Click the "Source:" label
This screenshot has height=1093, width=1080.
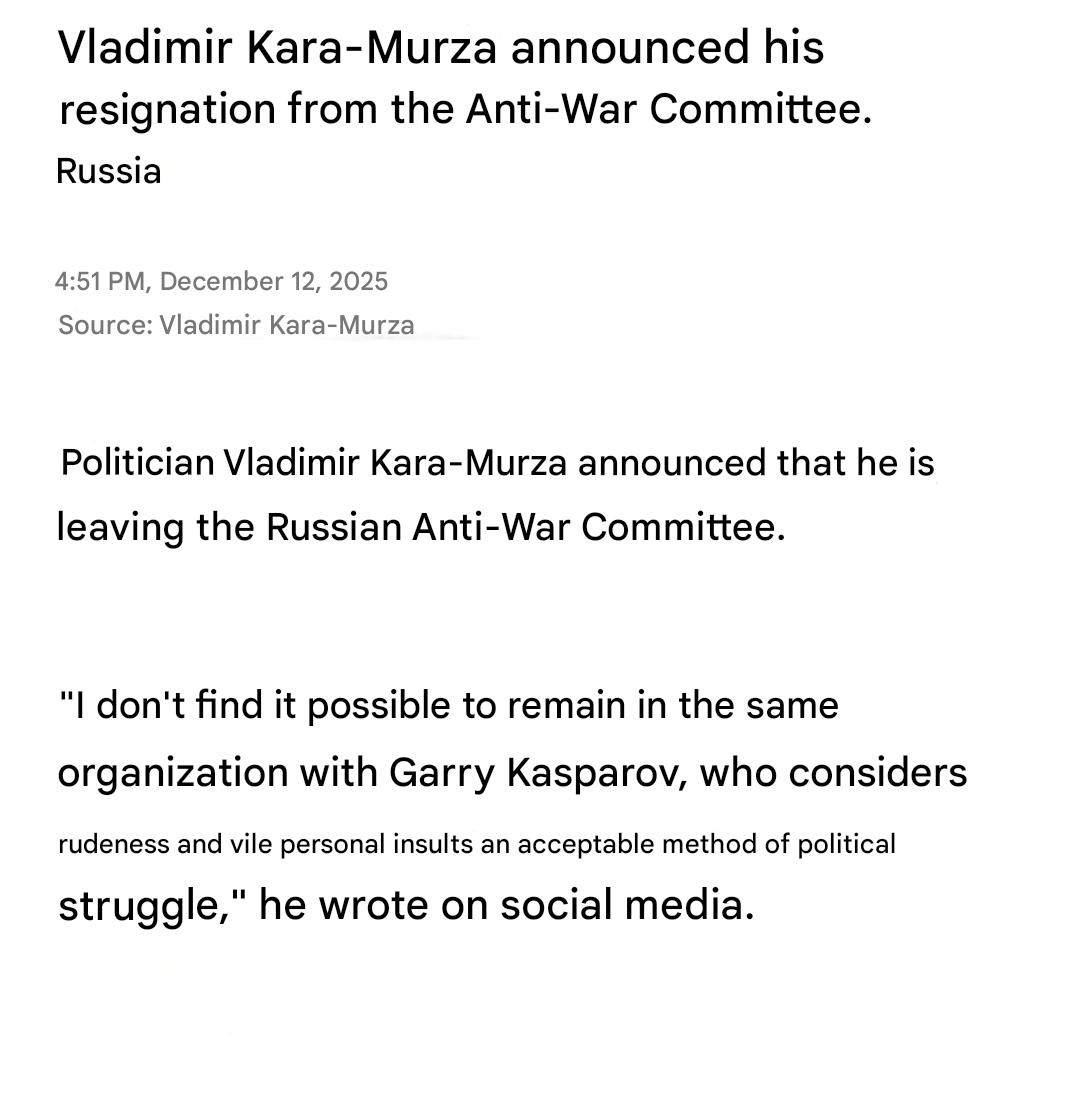coord(105,325)
